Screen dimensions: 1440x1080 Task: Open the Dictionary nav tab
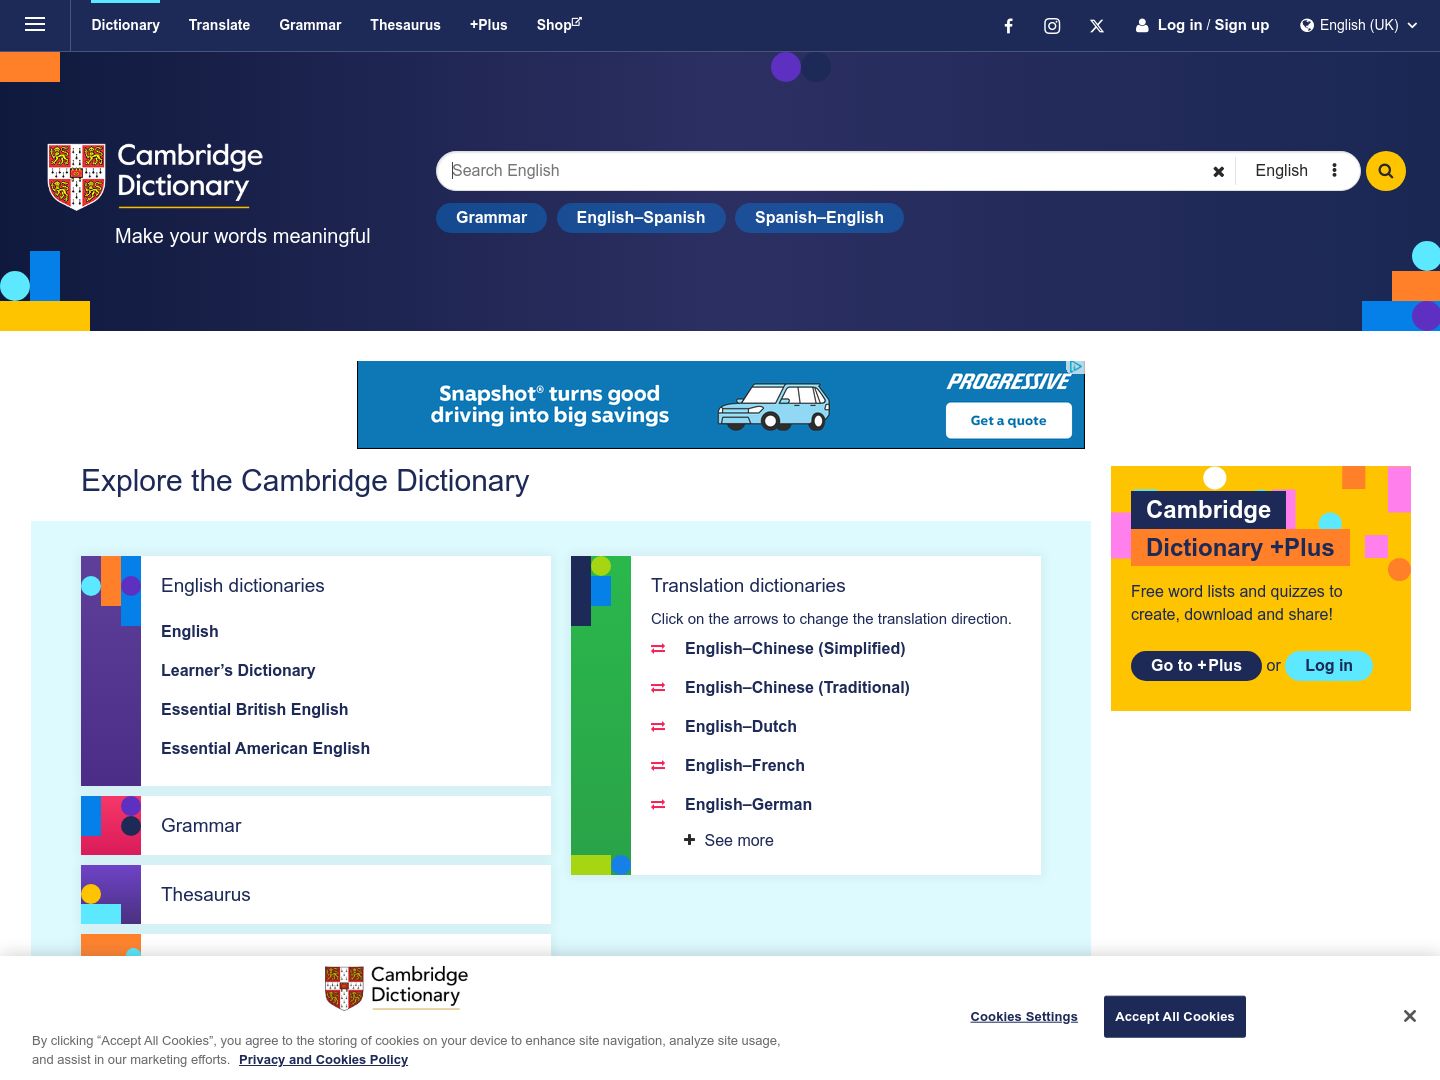[125, 25]
